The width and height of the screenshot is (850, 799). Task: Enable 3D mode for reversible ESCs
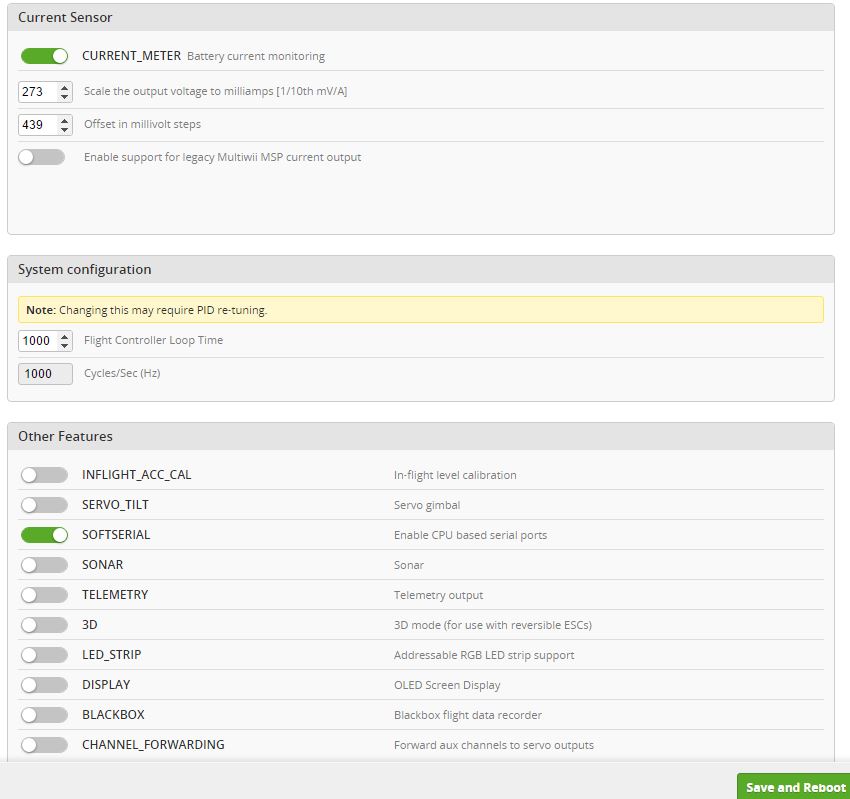(x=44, y=625)
